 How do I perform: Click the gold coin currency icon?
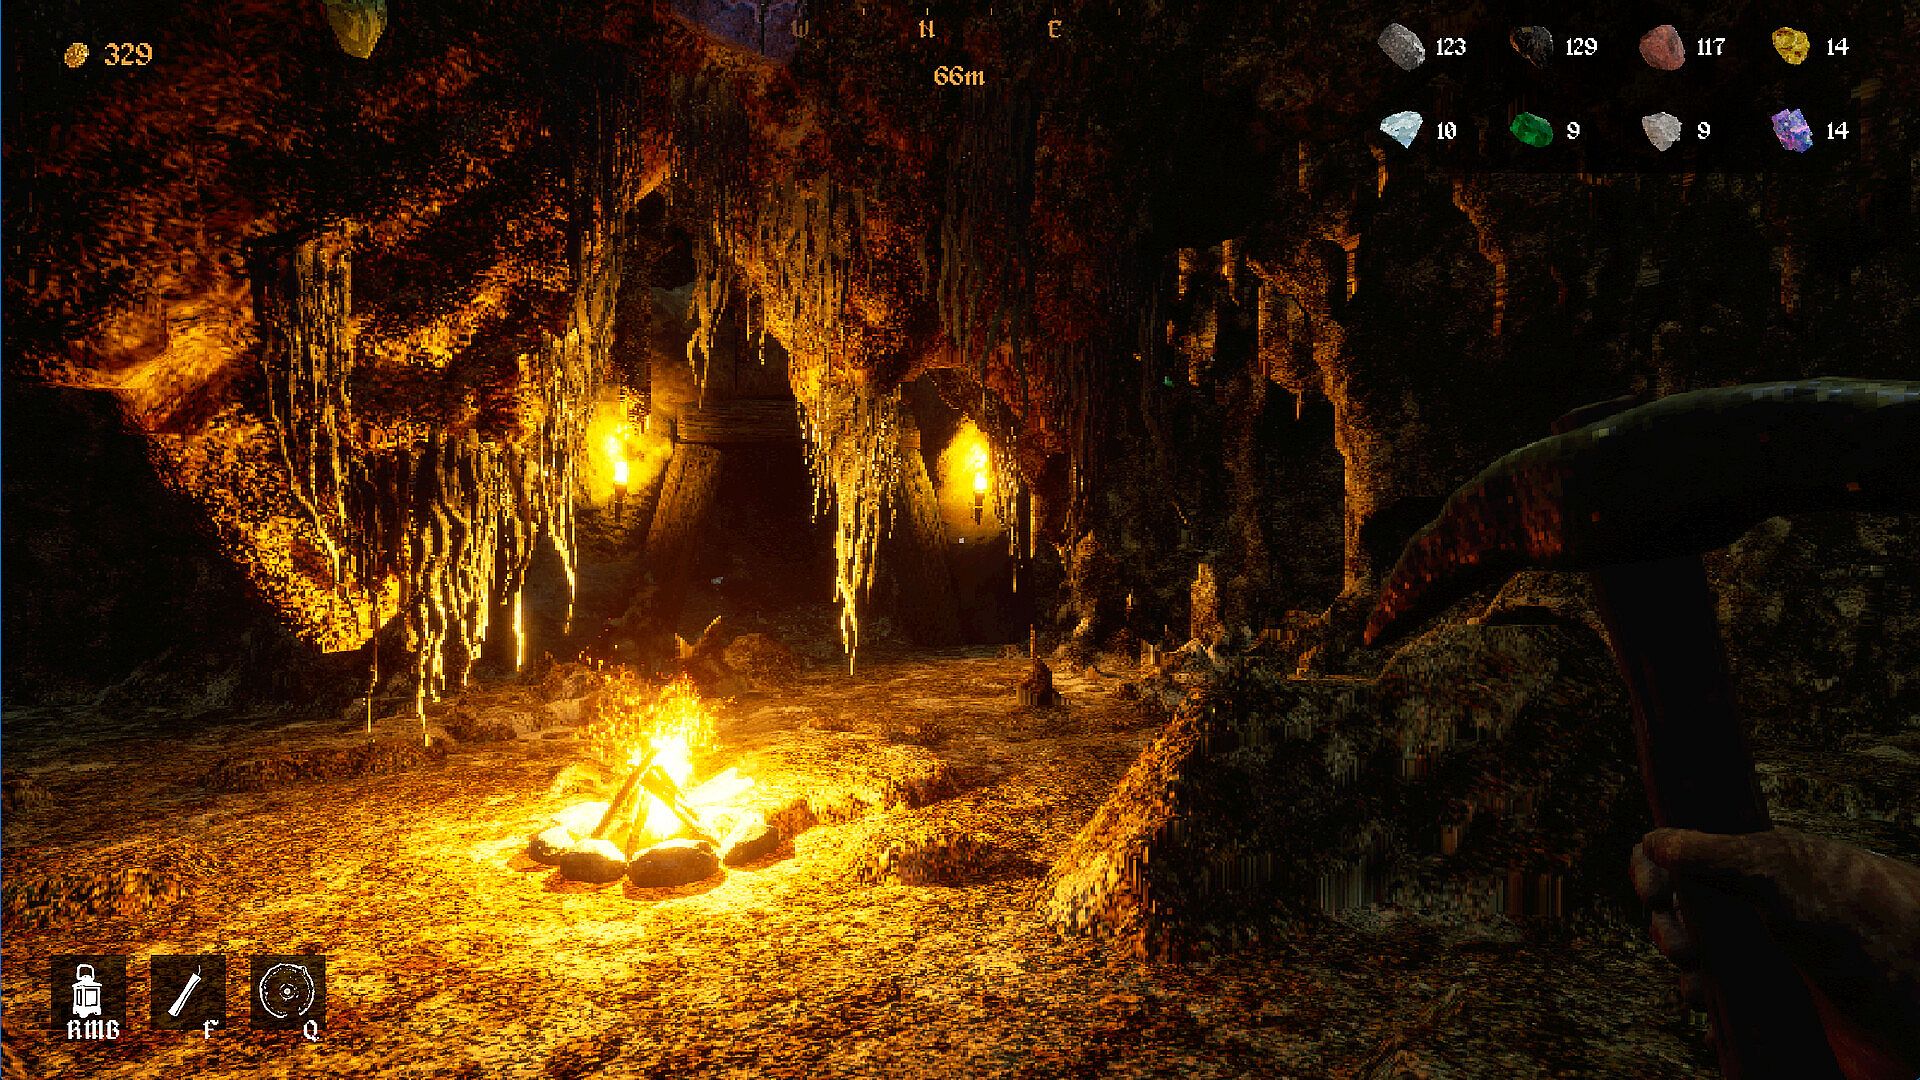pos(77,54)
